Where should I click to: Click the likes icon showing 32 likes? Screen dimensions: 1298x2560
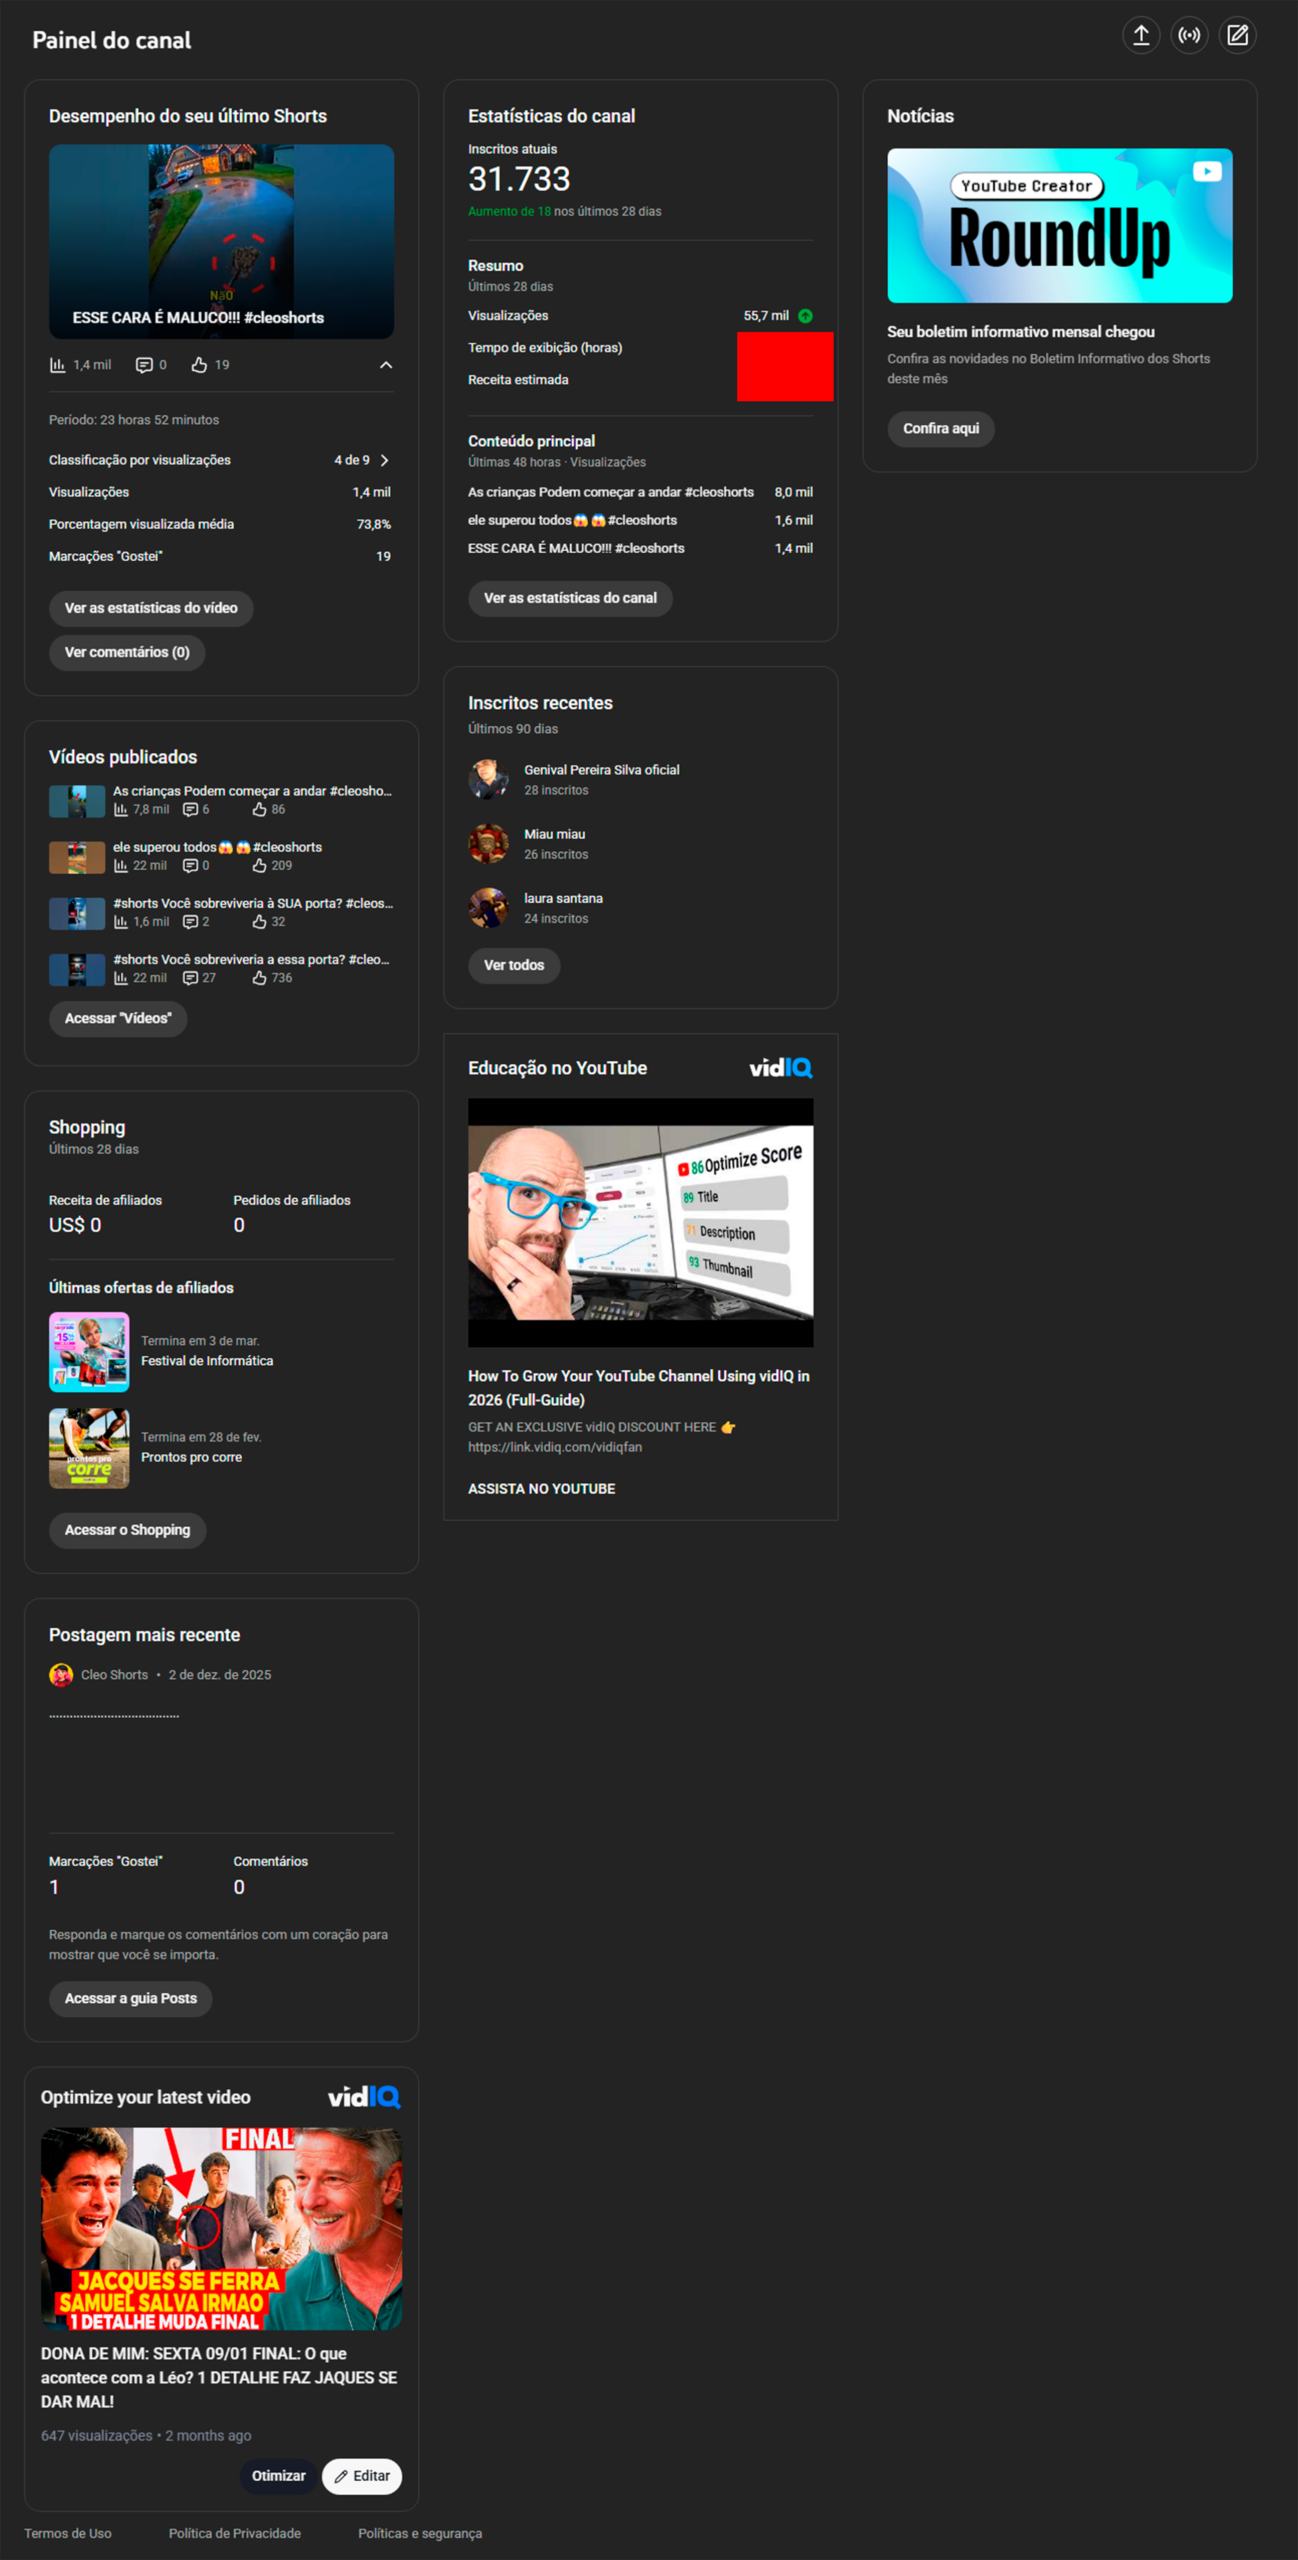pos(259,921)
